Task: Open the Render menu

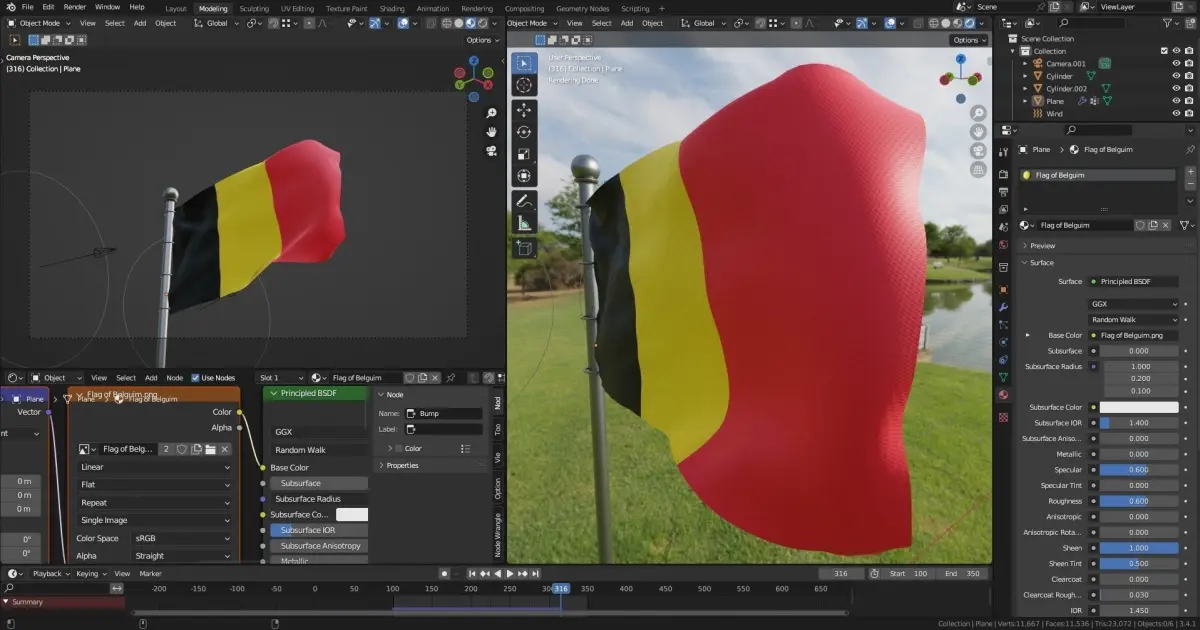Action: (x=75, y=7)
